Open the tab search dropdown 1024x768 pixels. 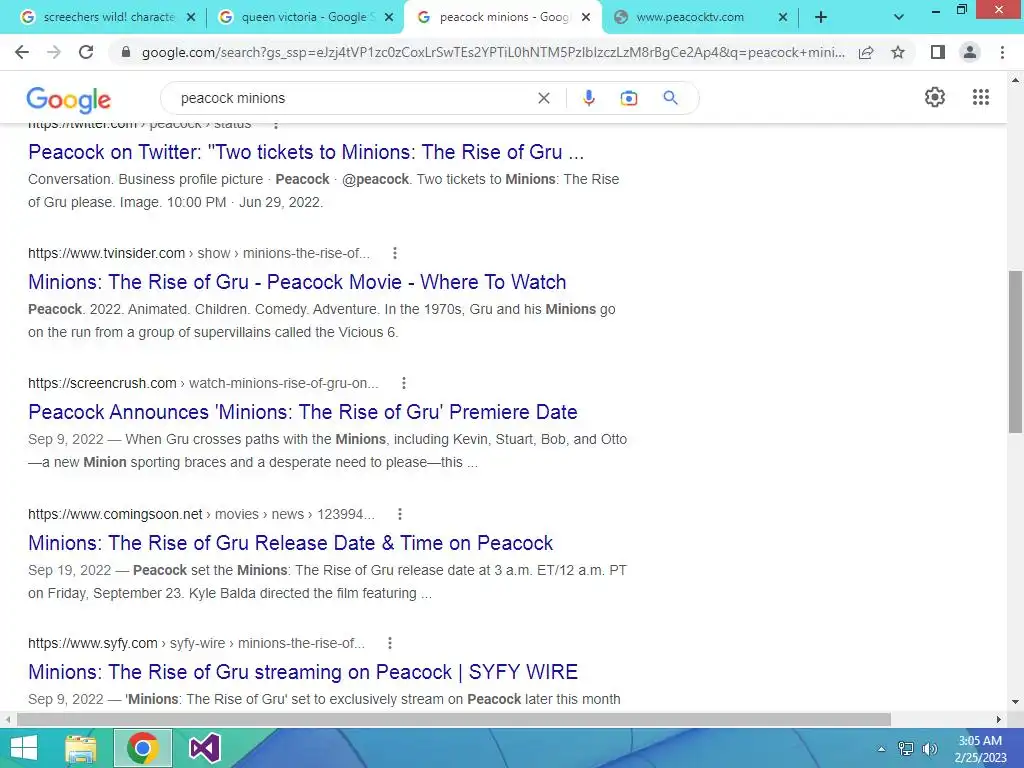[x=899, y=17]
